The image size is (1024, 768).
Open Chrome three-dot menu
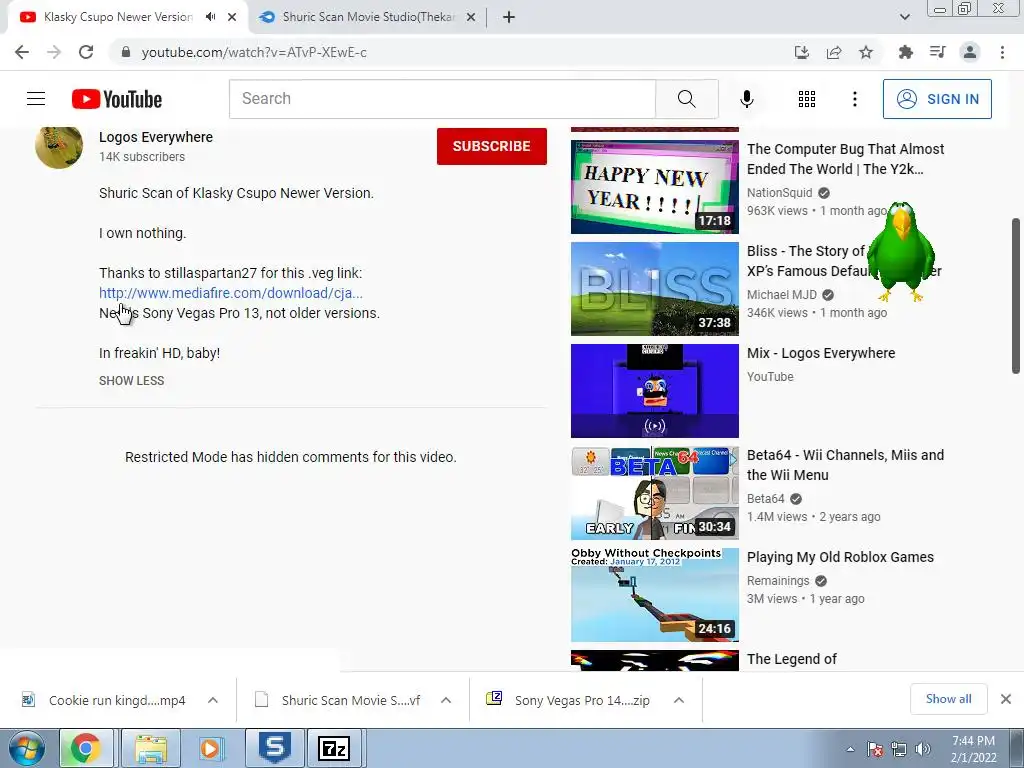point(1002,52)
